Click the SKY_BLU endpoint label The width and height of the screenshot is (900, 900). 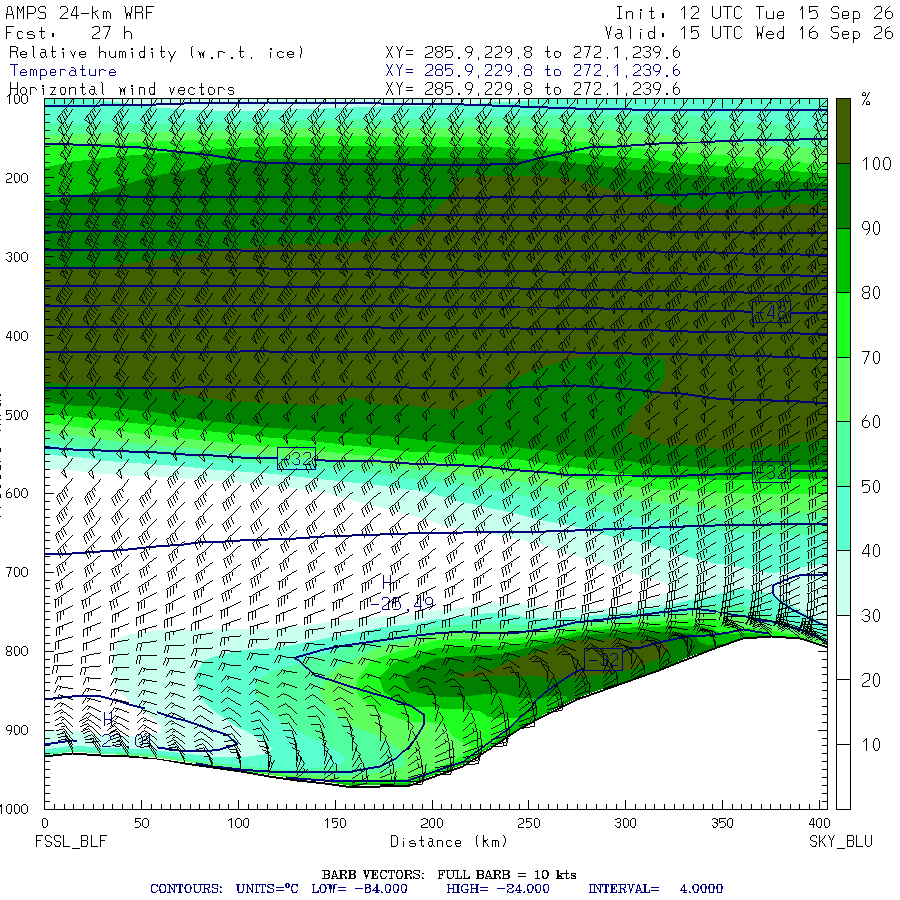[x=840, y=841]
